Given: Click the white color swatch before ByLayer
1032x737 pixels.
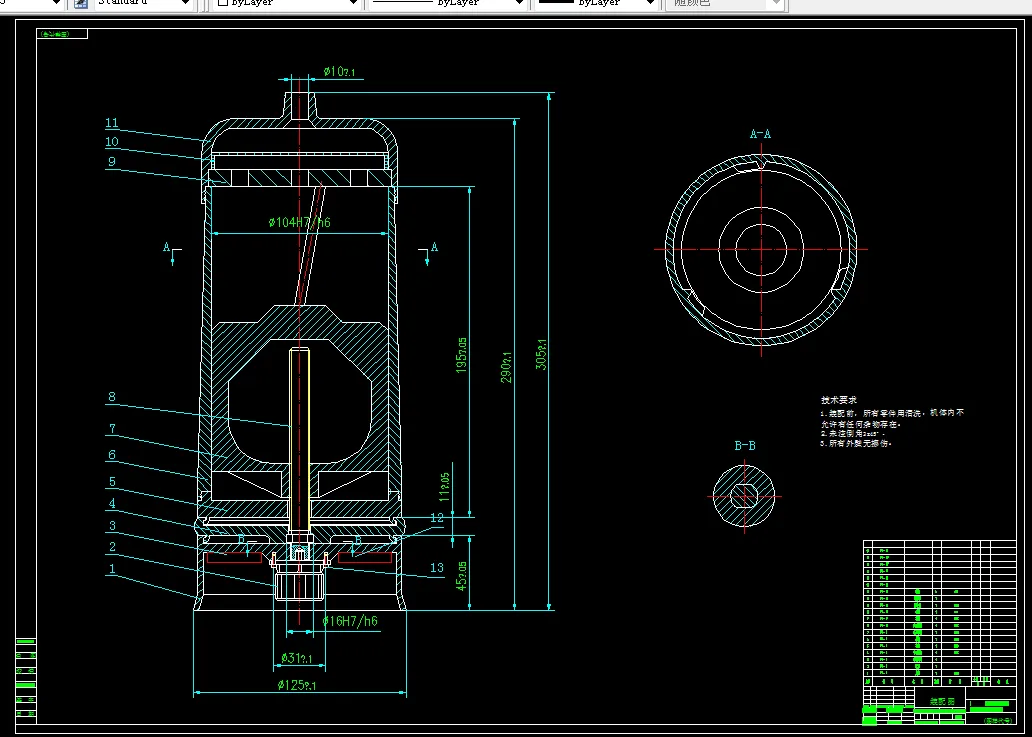Looking at the screenshot, I should click(222, 4).
